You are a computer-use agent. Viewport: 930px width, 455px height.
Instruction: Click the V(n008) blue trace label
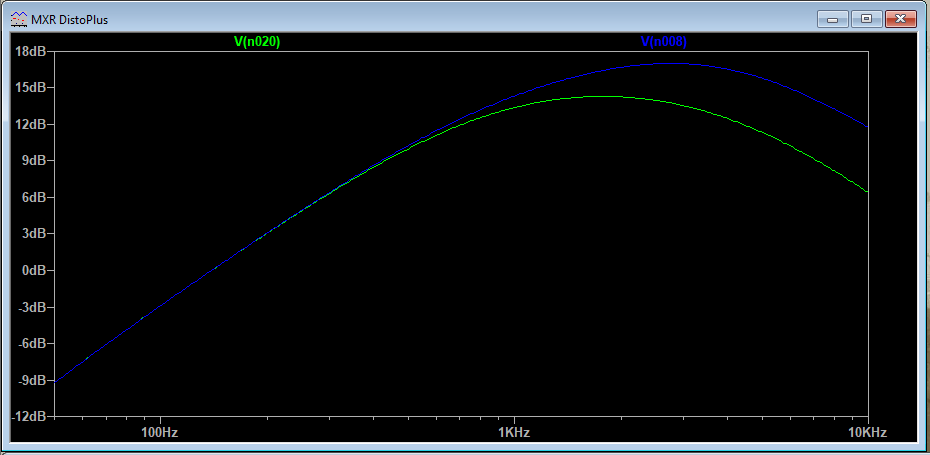point(664,42)
